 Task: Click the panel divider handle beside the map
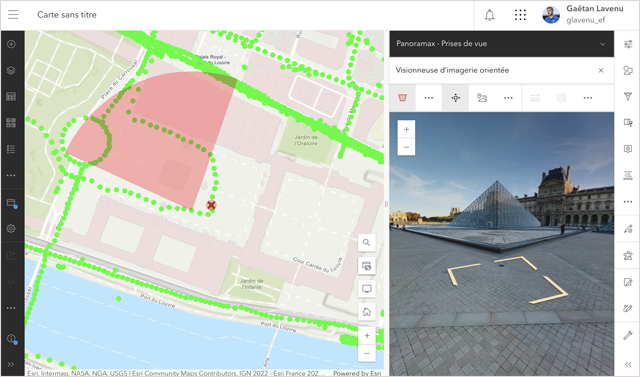(x=386, y=204)
